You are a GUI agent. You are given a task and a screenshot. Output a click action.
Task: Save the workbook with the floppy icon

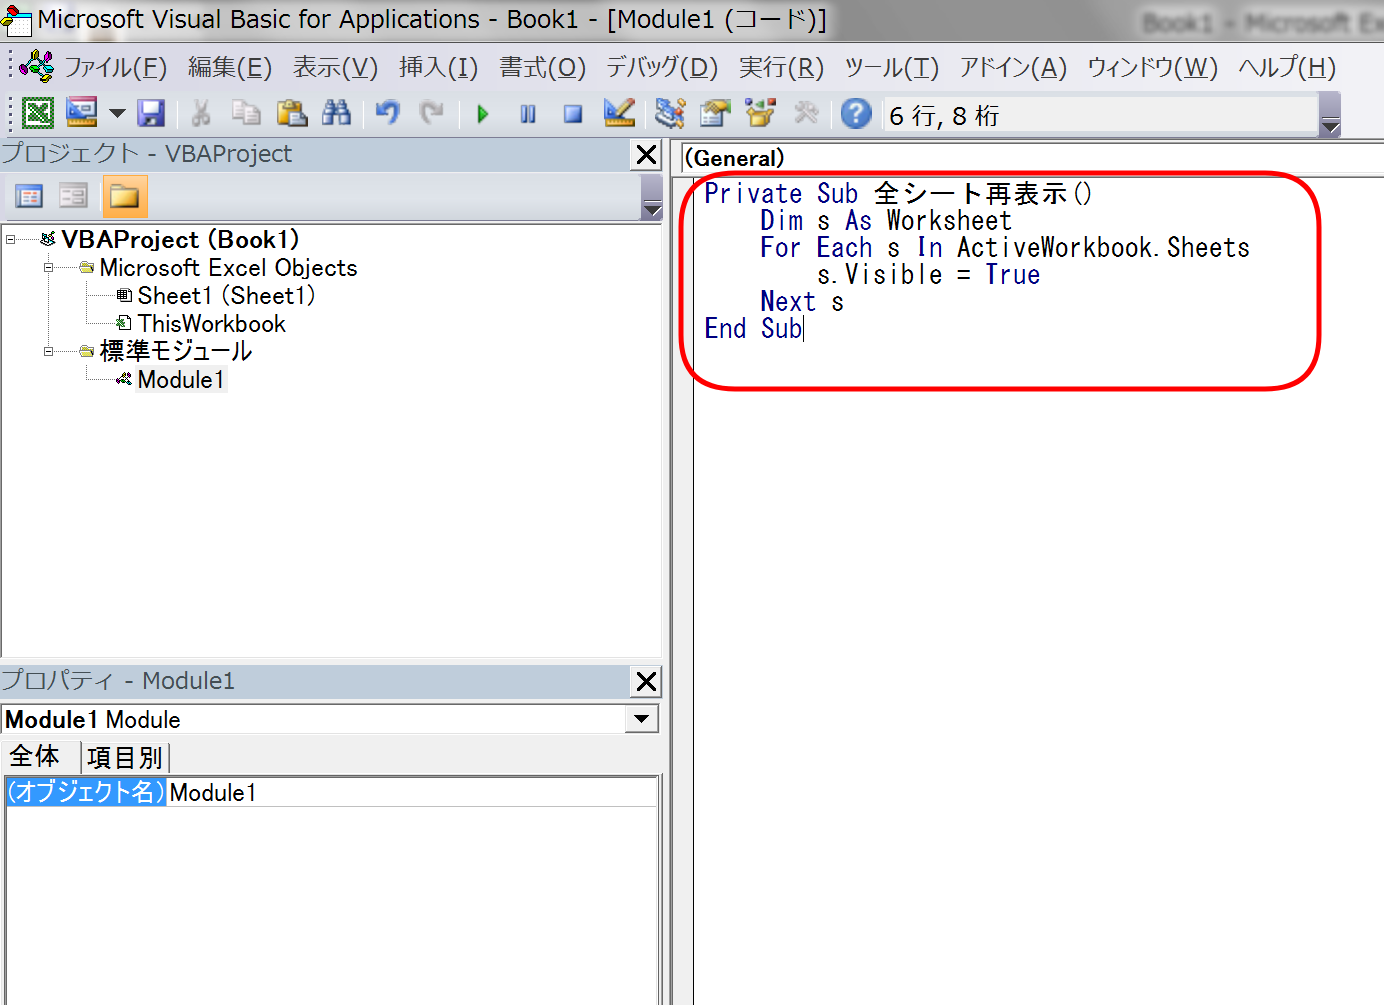151,114
